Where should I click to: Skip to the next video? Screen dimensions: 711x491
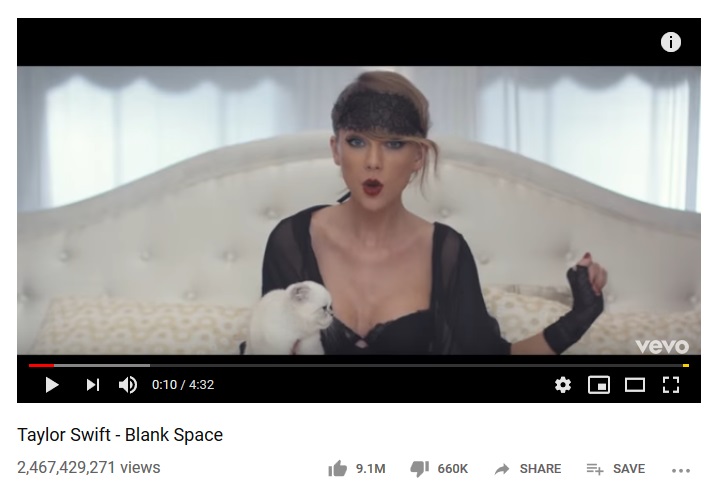click(93, 385)
